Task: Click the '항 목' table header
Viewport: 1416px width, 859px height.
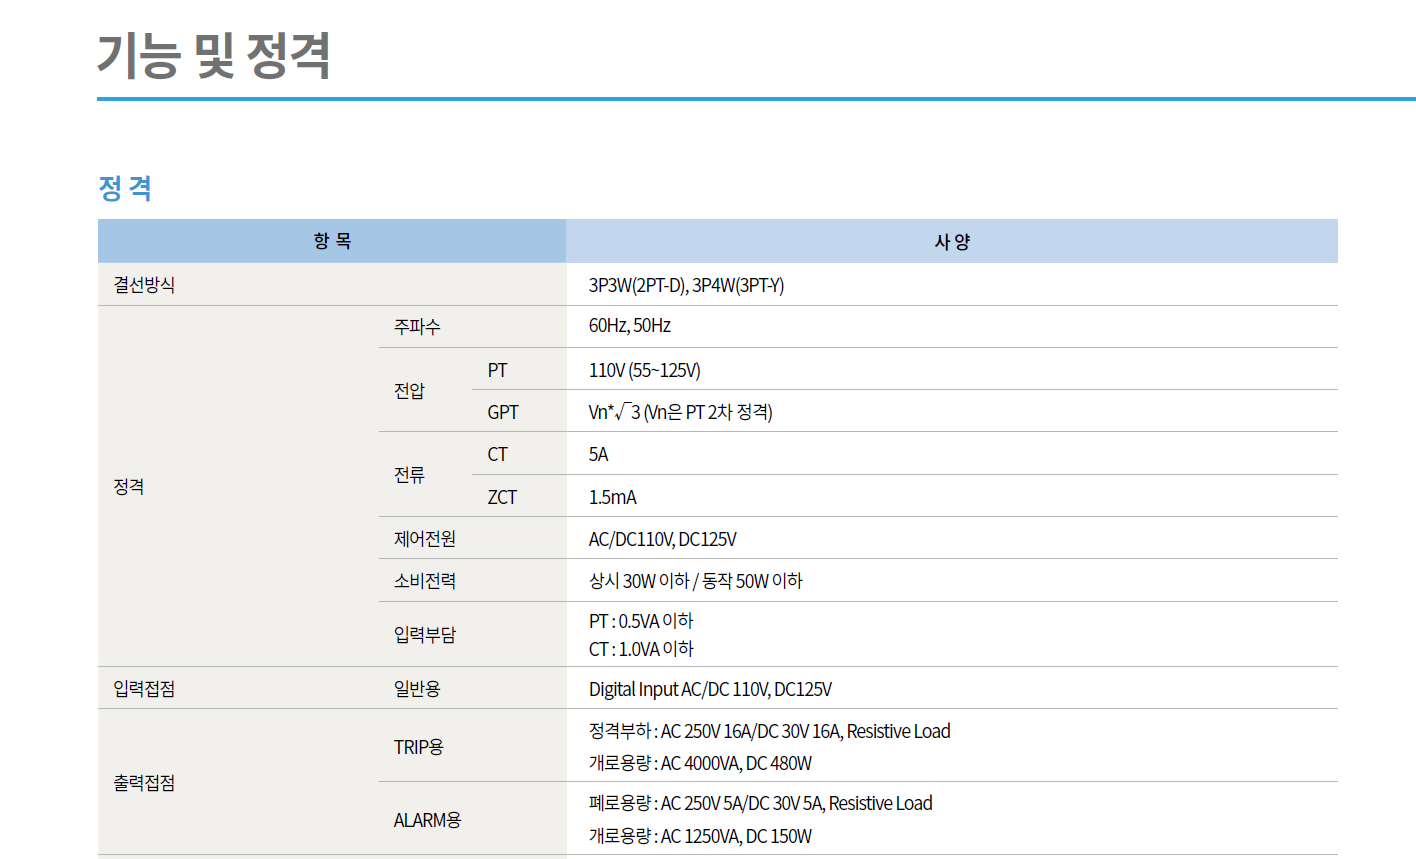Action: tap(332, 241)
